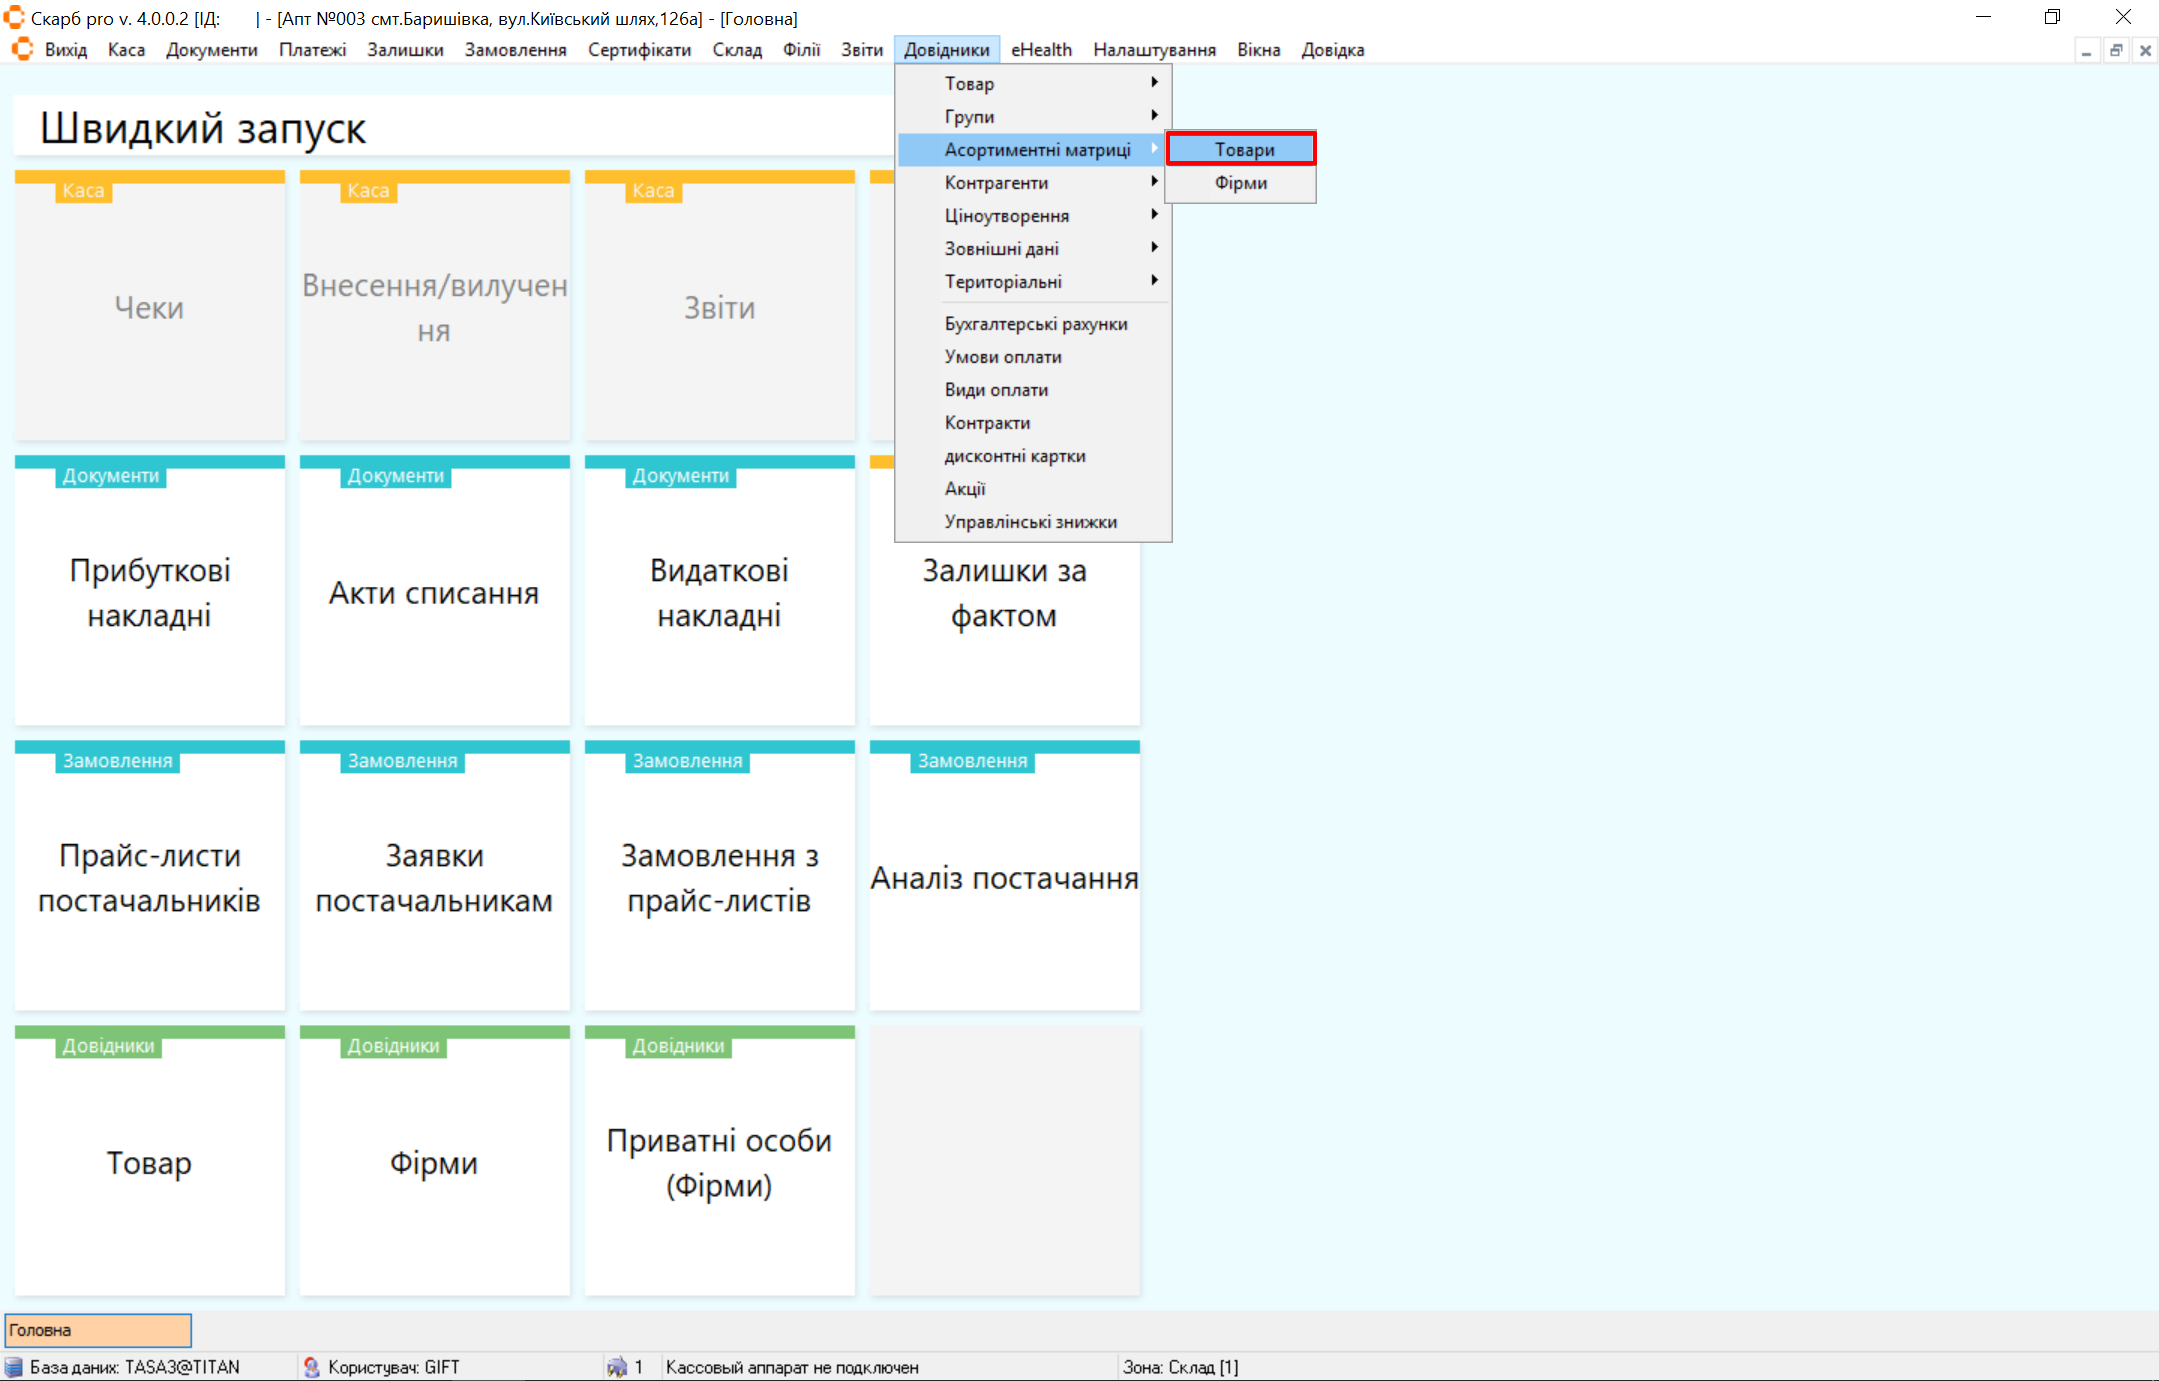Viewport: 2159px width, 1381px height.
Task: Click the inner window minimize icon
Action: pyautogui.click(x=2086, y=50)
